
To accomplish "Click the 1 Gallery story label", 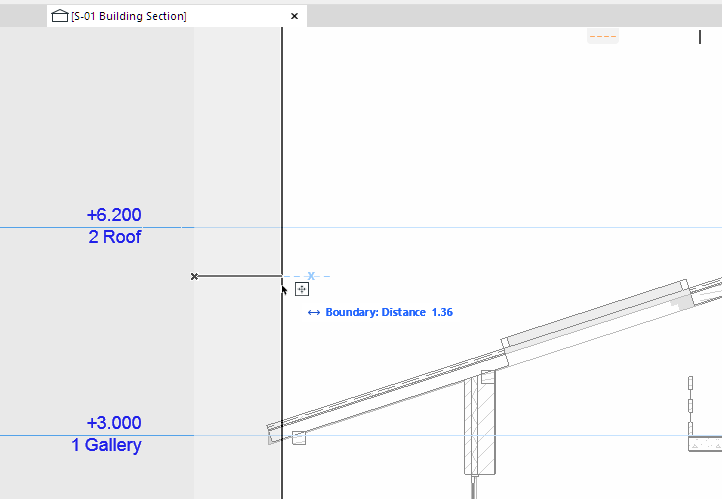I will tap(106, 445).
